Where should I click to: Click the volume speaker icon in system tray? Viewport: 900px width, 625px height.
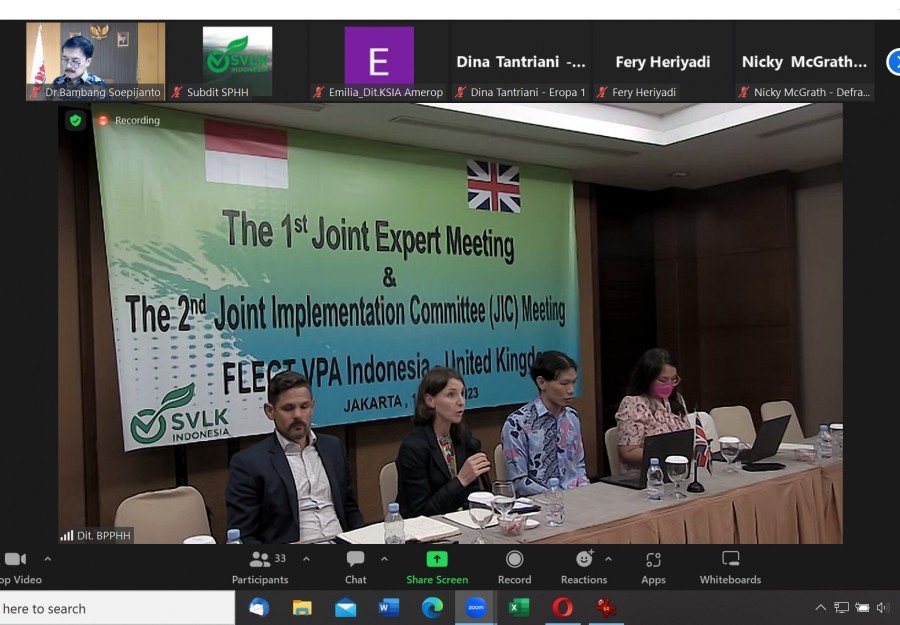pos(883,608)
